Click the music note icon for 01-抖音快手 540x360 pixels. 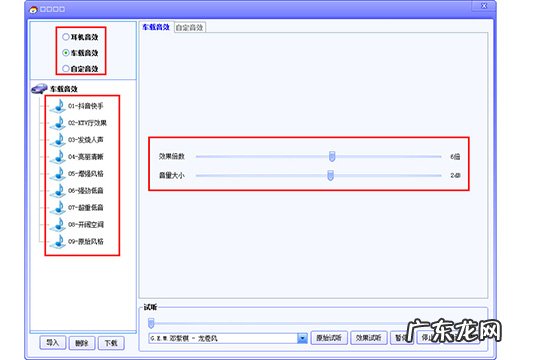[58, 106]
